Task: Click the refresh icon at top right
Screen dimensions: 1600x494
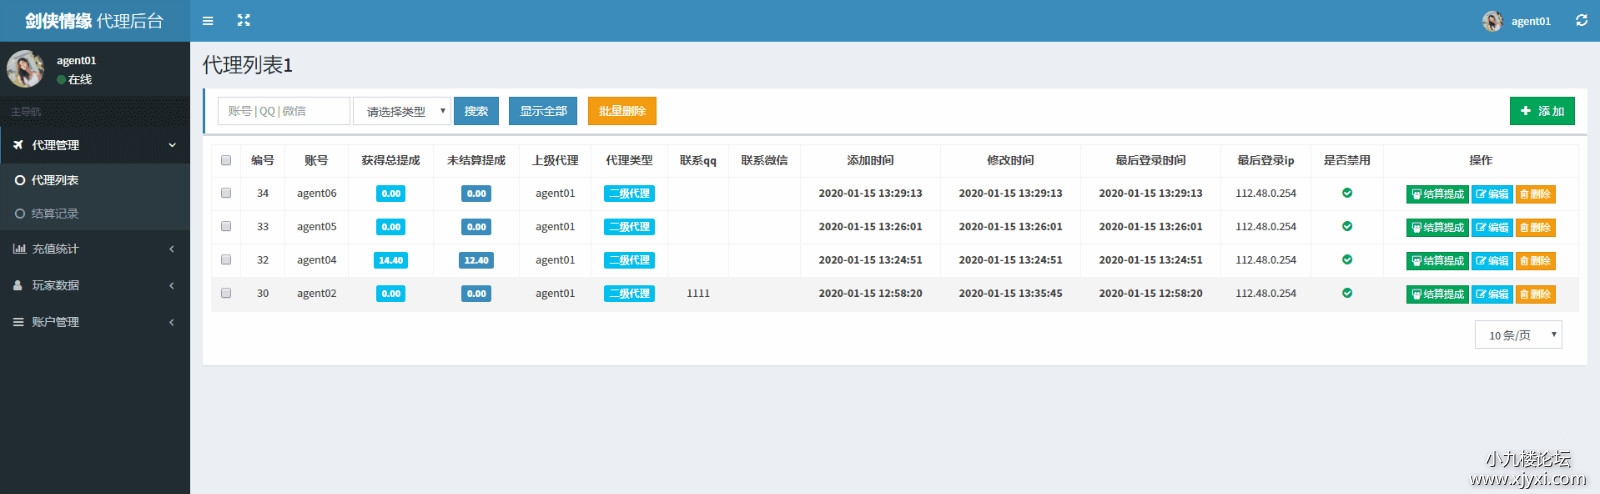Action: pyautogui.click(x=1581, y=21)
